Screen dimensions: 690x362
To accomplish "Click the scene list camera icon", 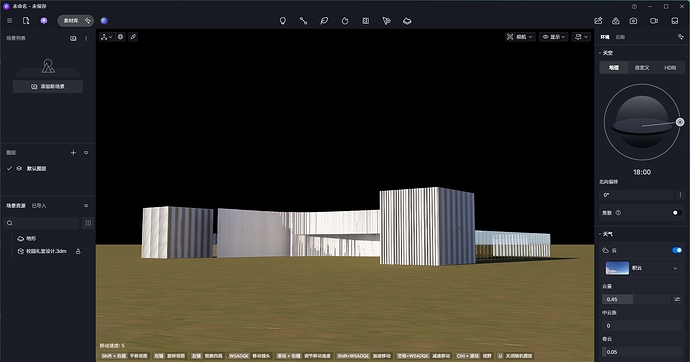I will pos(73,38).
